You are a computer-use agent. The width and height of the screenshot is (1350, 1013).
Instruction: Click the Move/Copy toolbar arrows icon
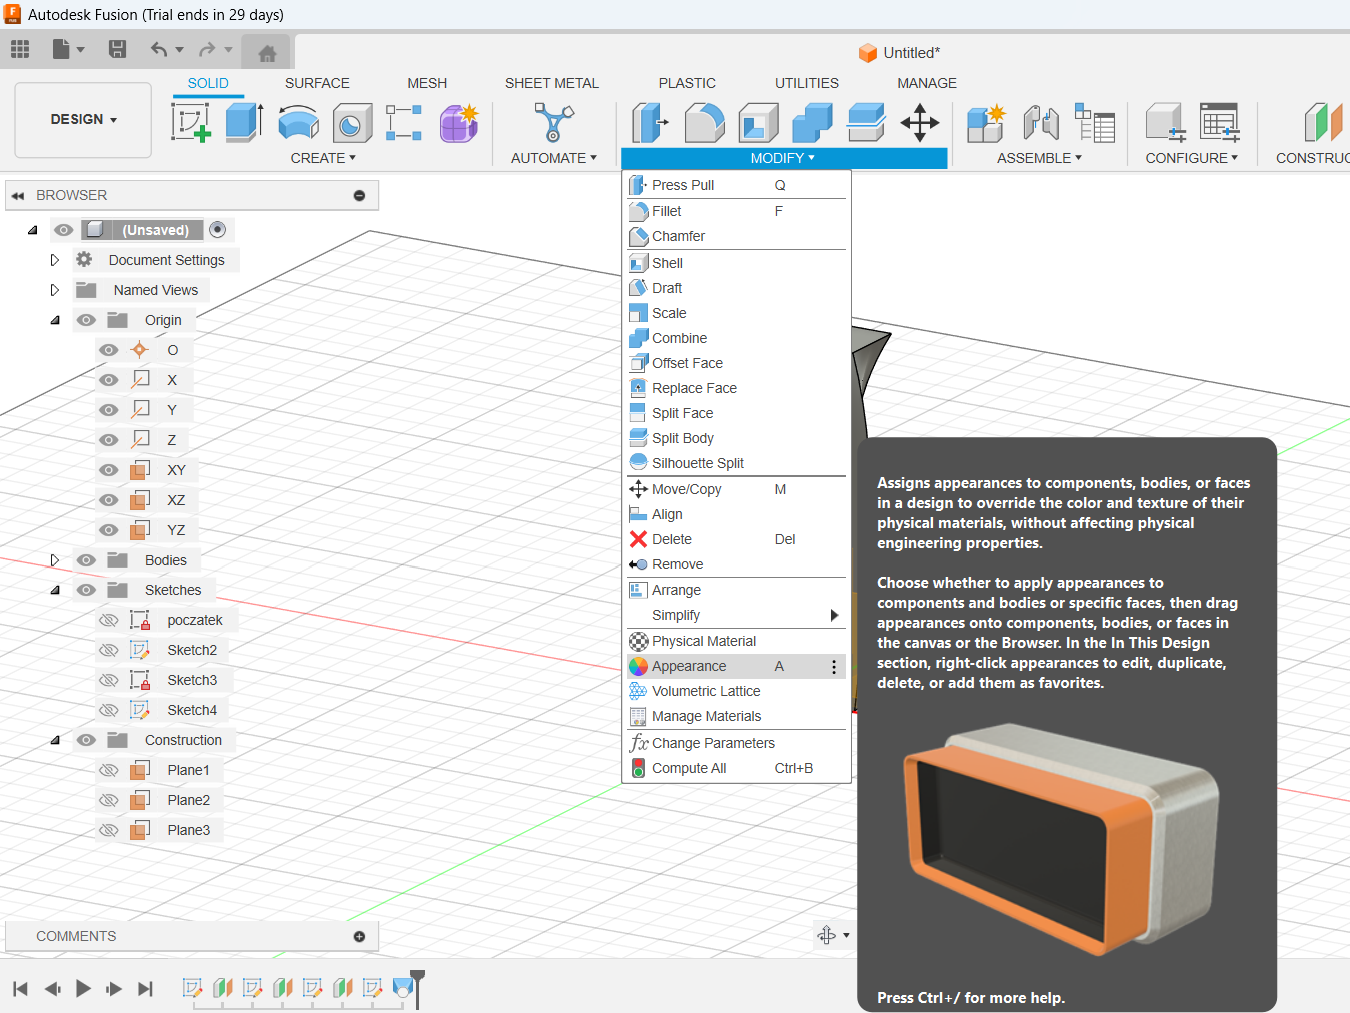[920, 123]
